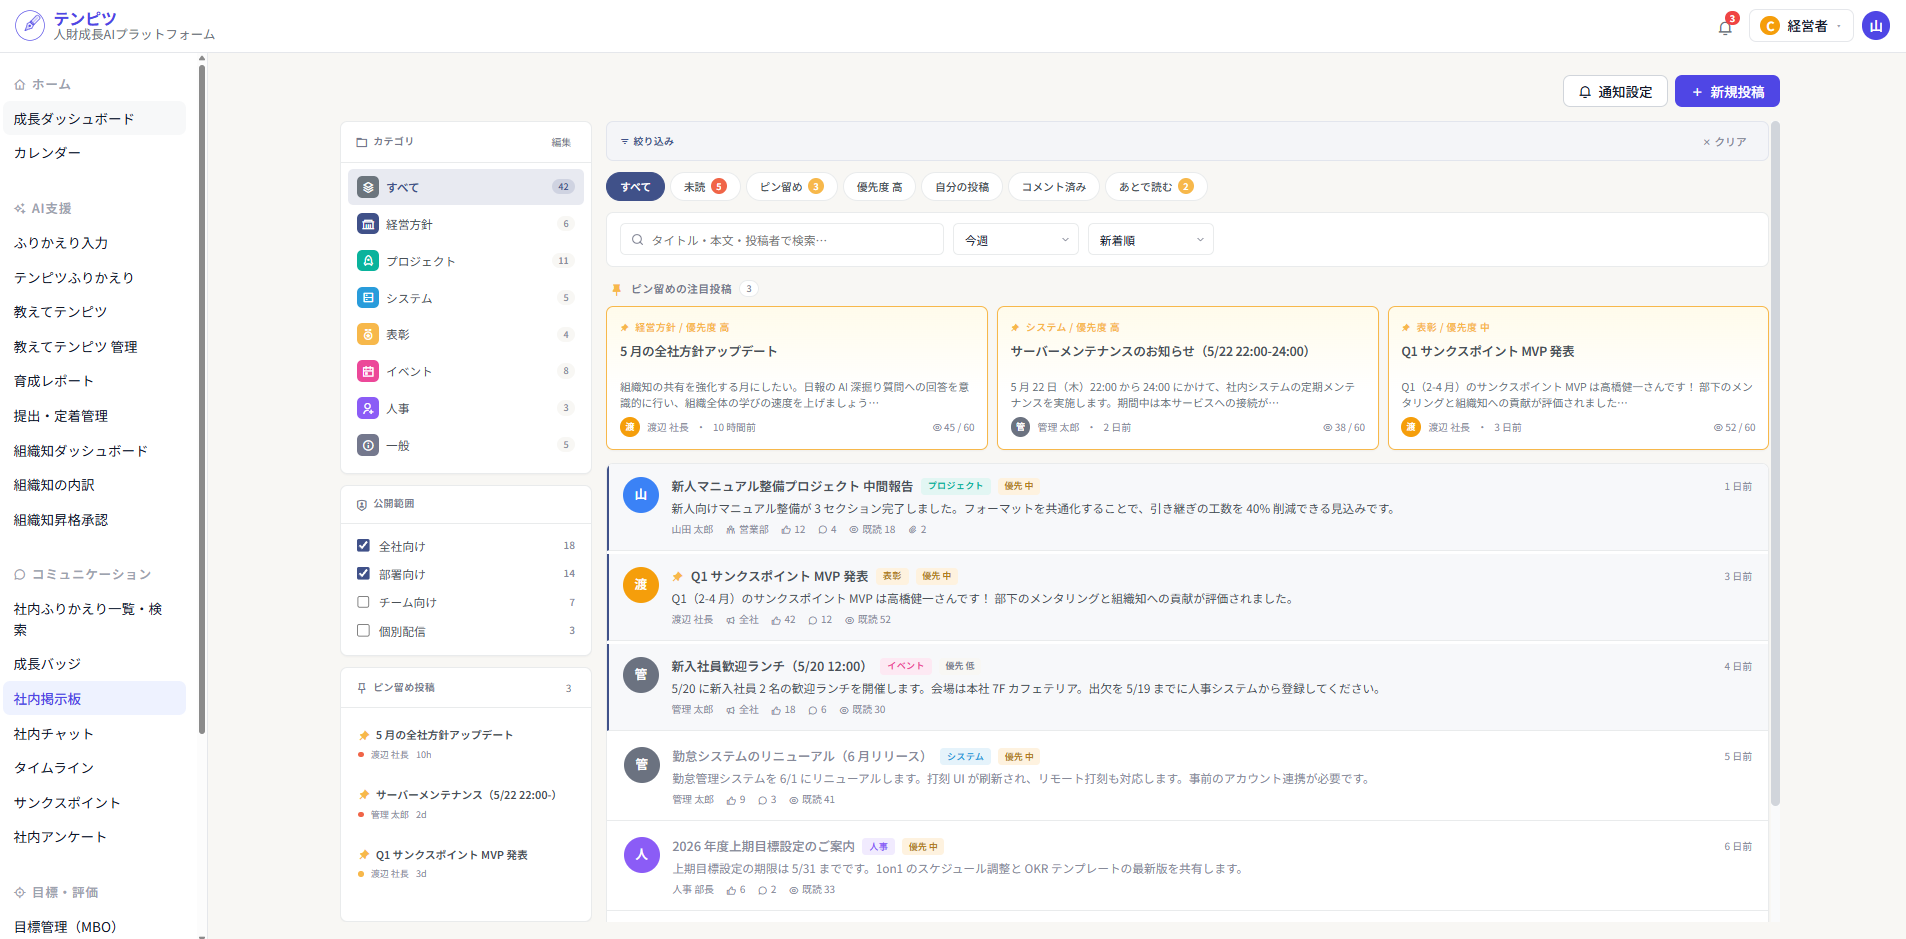Click like icon on 新入社員歓迎ランチ post
Image resolution: width=1906 pixels, height=939 pixels.
pos(776,710)
